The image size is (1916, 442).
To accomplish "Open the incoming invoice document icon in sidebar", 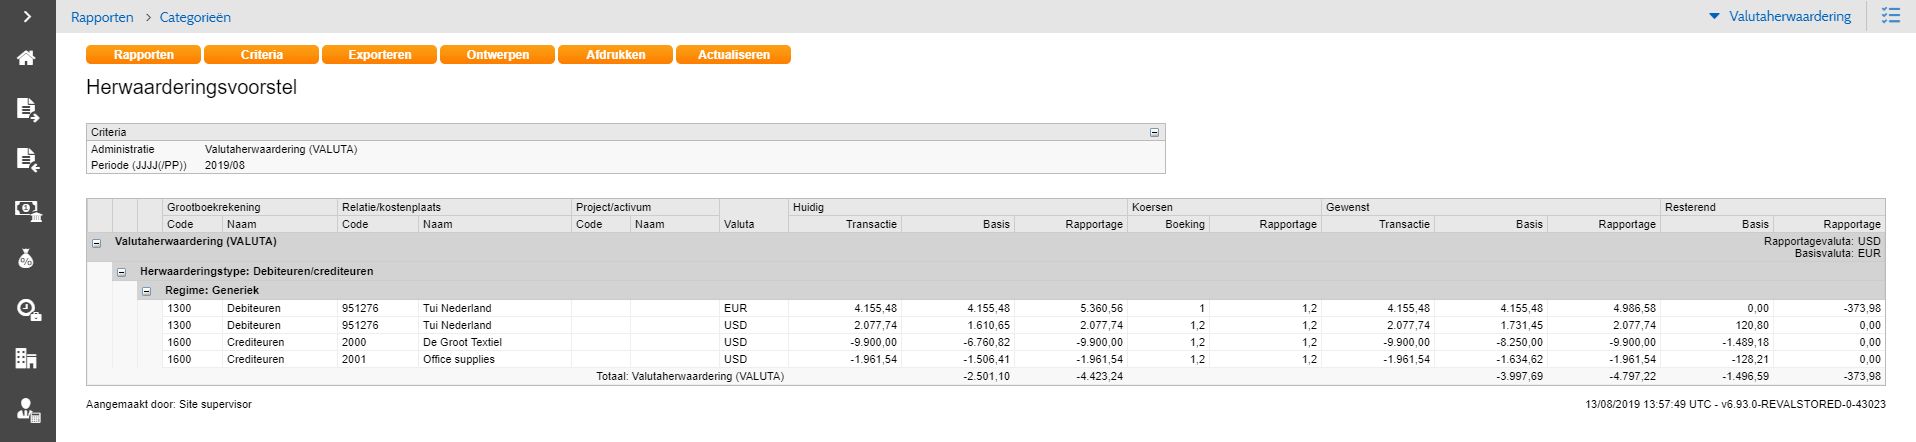I will pos(27,159).
